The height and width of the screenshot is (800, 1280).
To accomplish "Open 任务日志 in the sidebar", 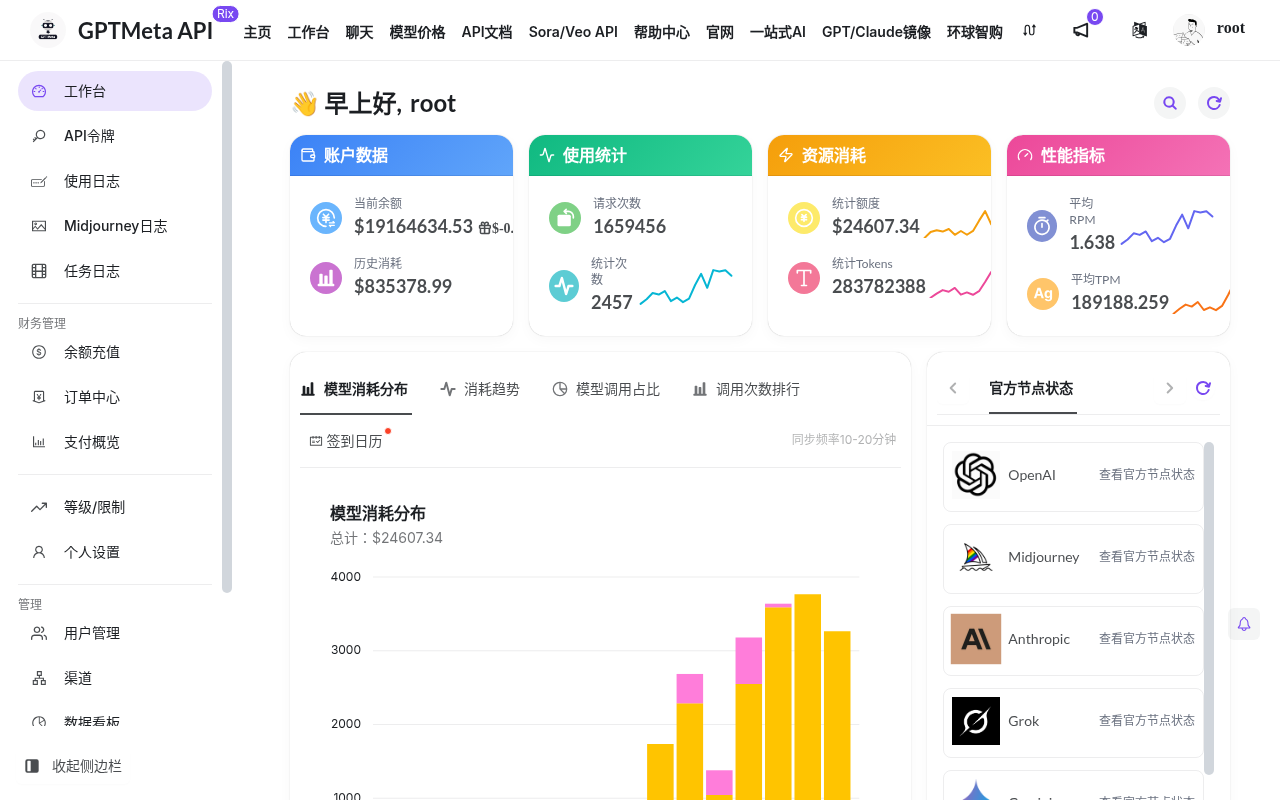I will [x=115, y=271].
